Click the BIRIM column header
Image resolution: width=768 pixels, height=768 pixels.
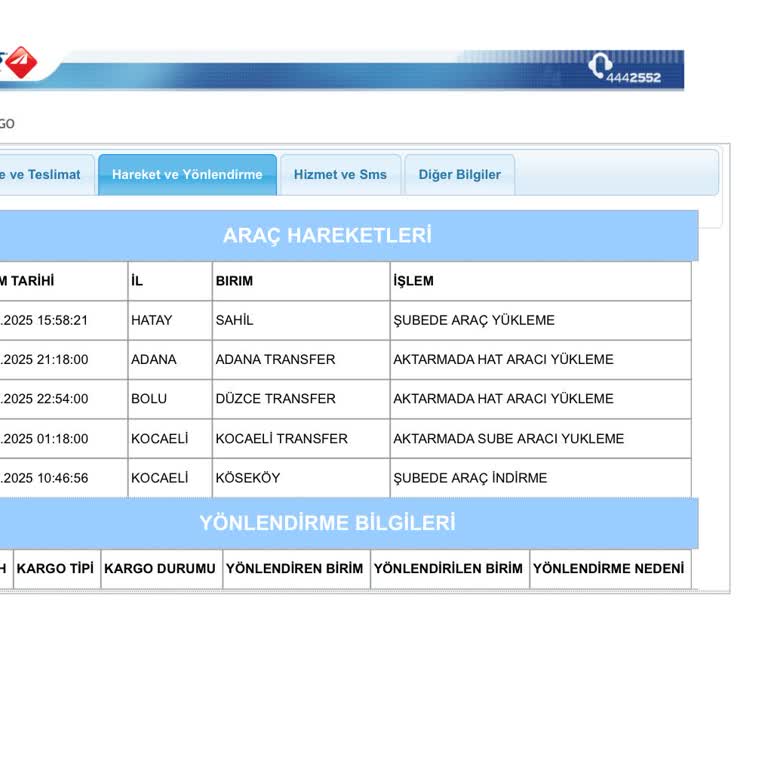[301, 281]
